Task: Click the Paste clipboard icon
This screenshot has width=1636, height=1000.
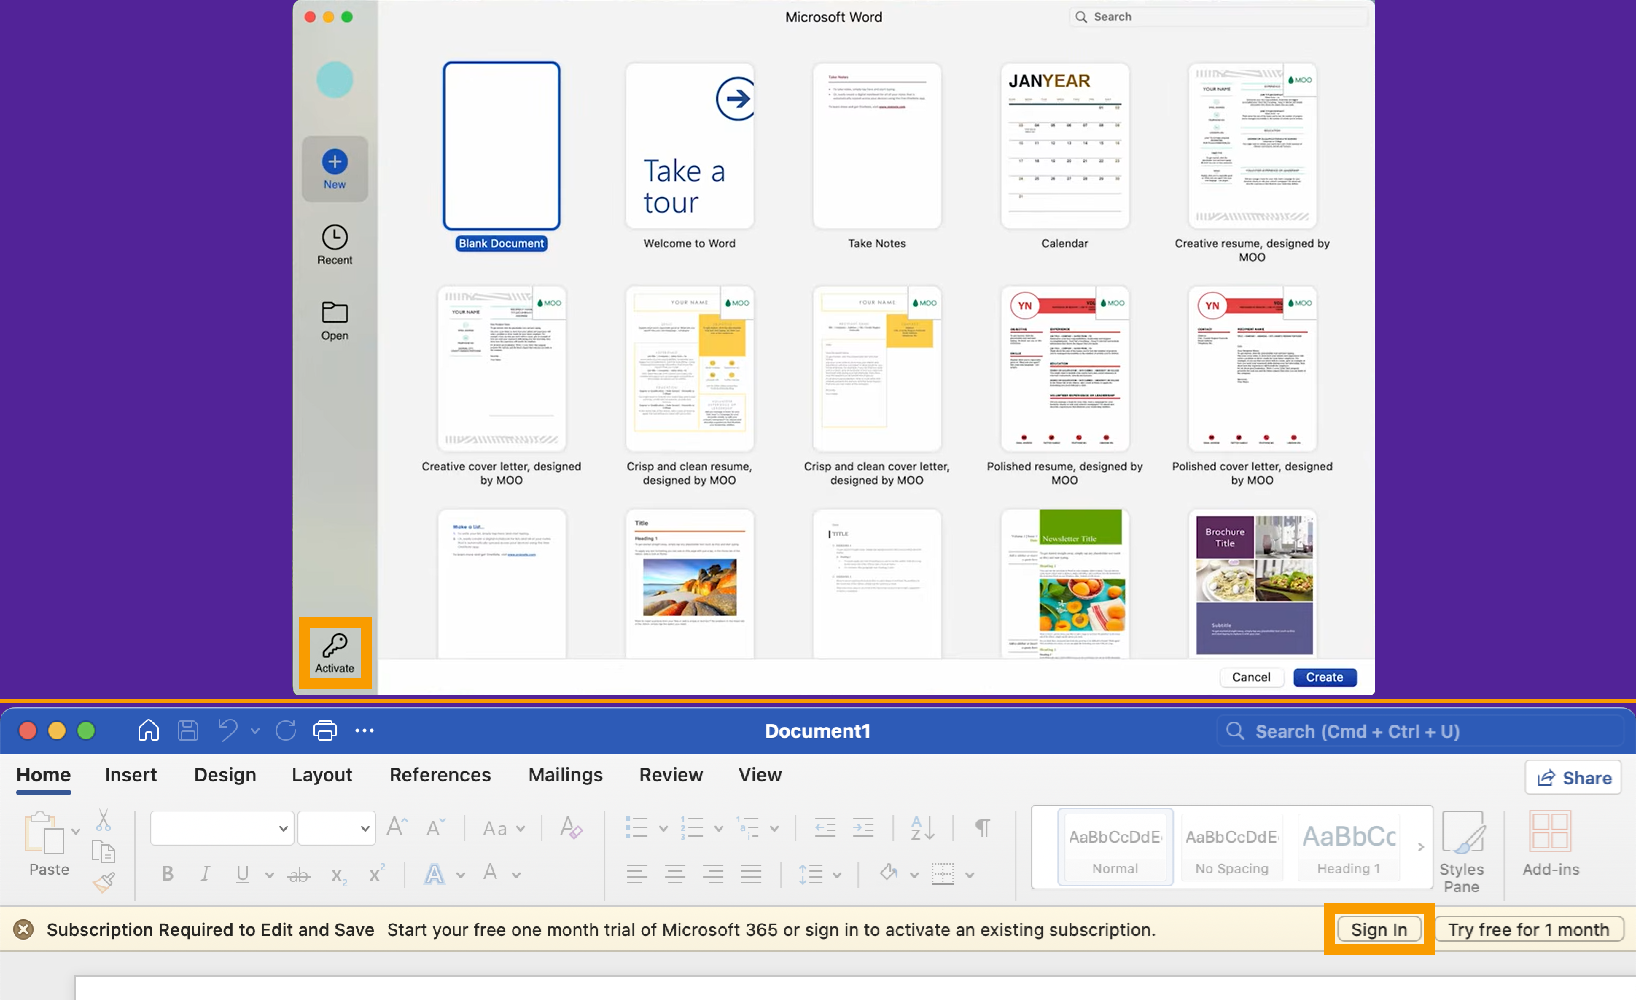Action: (x=43, y=832)
